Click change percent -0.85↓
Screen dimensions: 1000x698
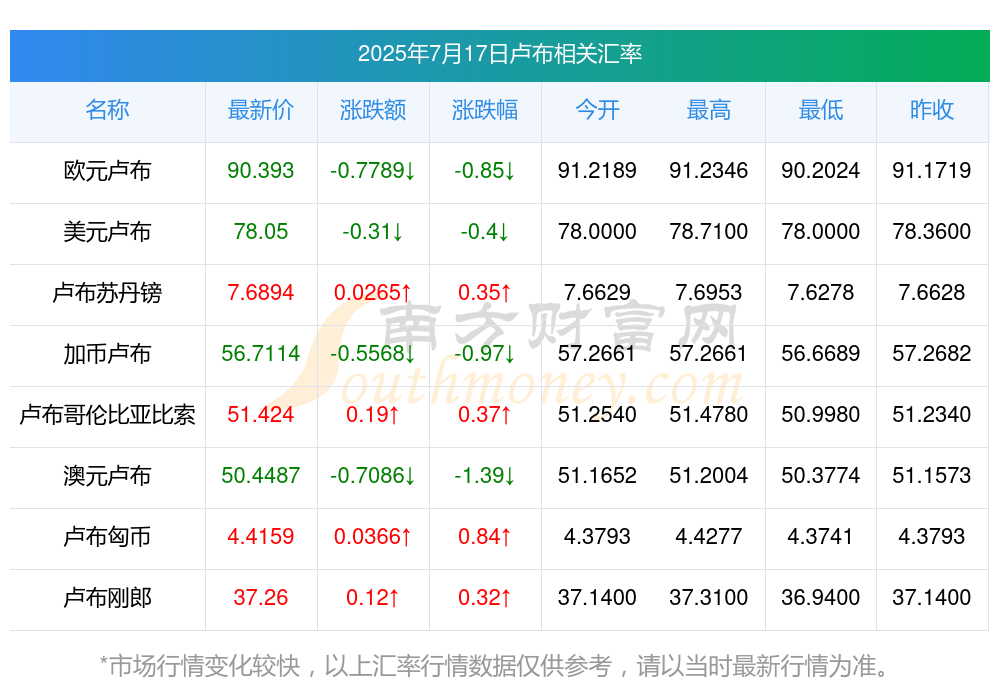point(485,170)
